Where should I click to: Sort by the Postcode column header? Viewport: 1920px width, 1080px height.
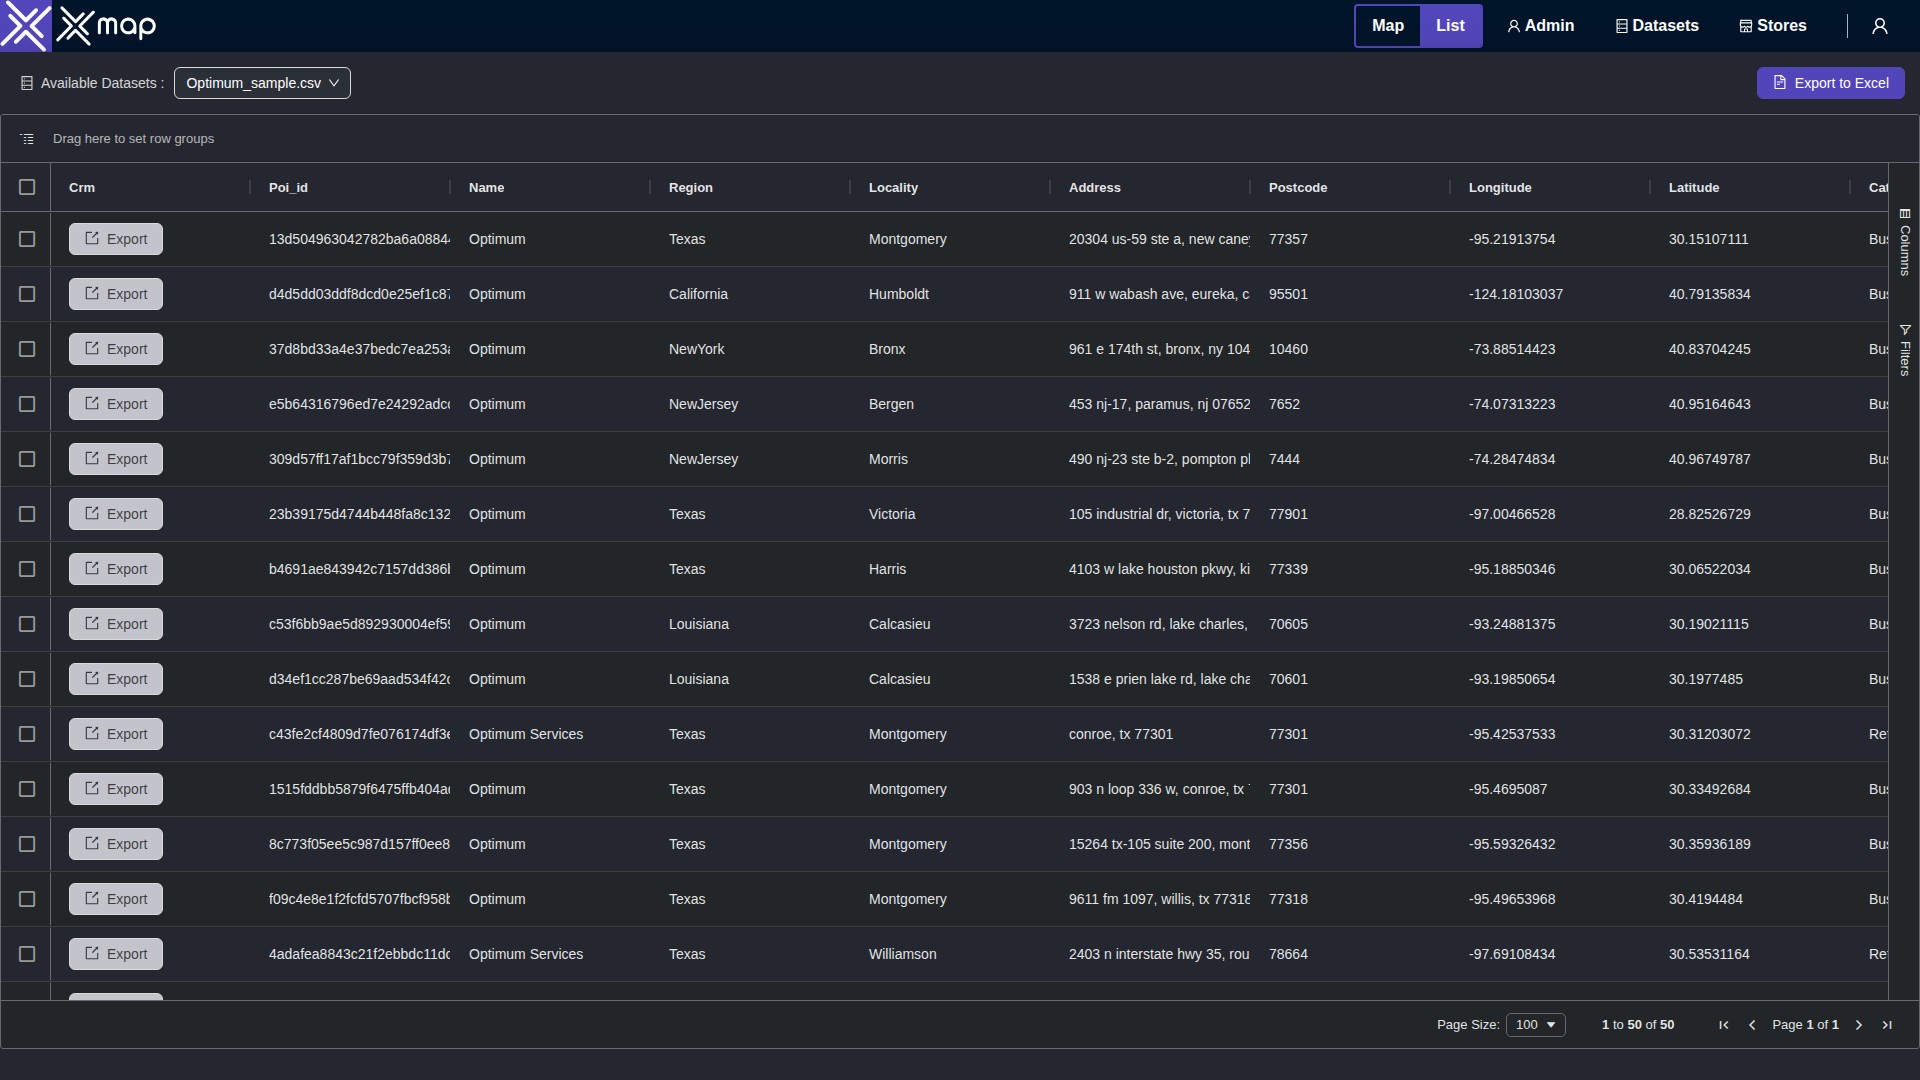point(1298,188)
